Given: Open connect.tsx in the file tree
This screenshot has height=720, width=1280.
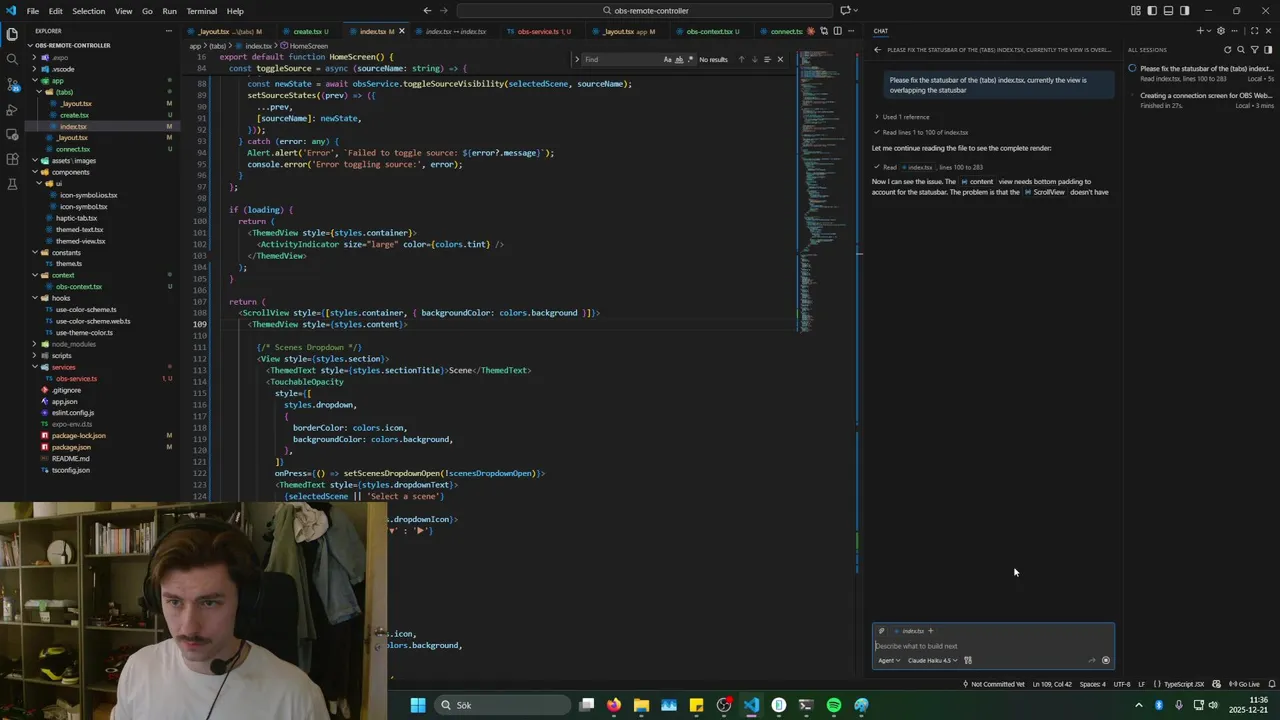Looking at the screenshot, I should (73, 149).
